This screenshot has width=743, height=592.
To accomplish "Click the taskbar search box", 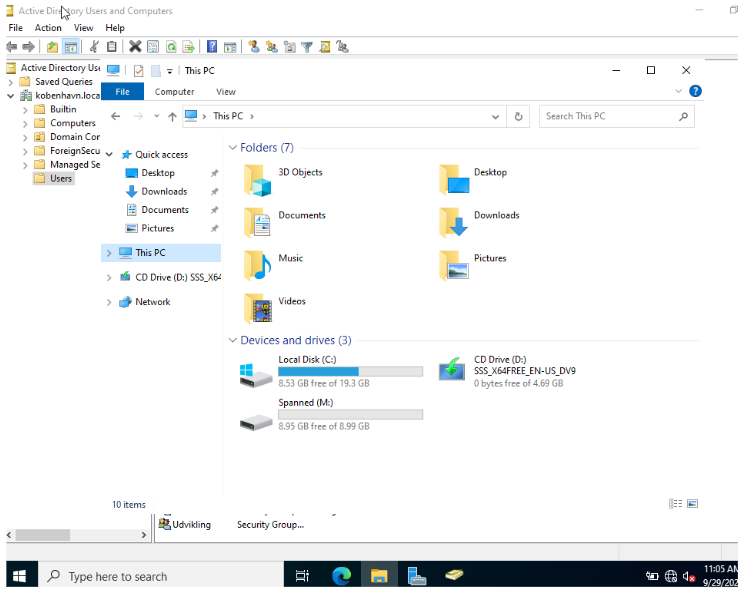I will tap(160, 576).
